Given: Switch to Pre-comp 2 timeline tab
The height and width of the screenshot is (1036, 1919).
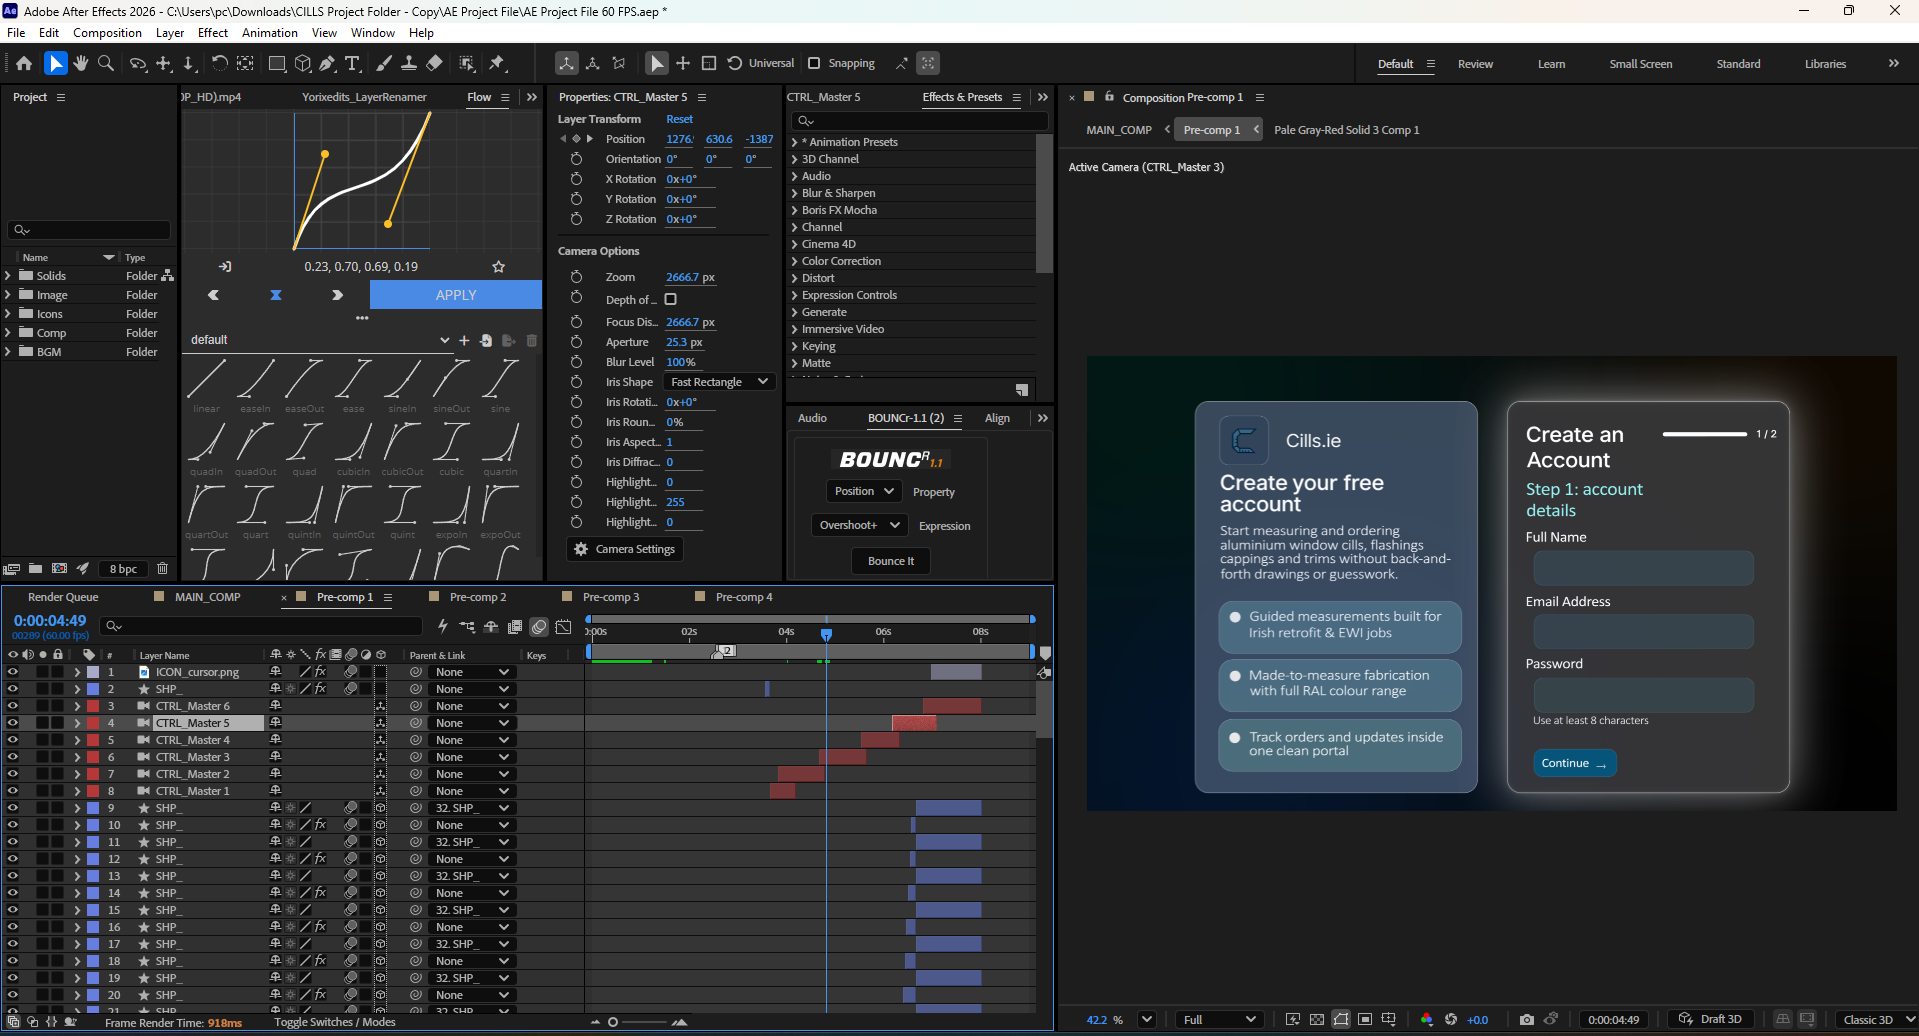Looking at the screenshot, I should [x=478, y=597].
